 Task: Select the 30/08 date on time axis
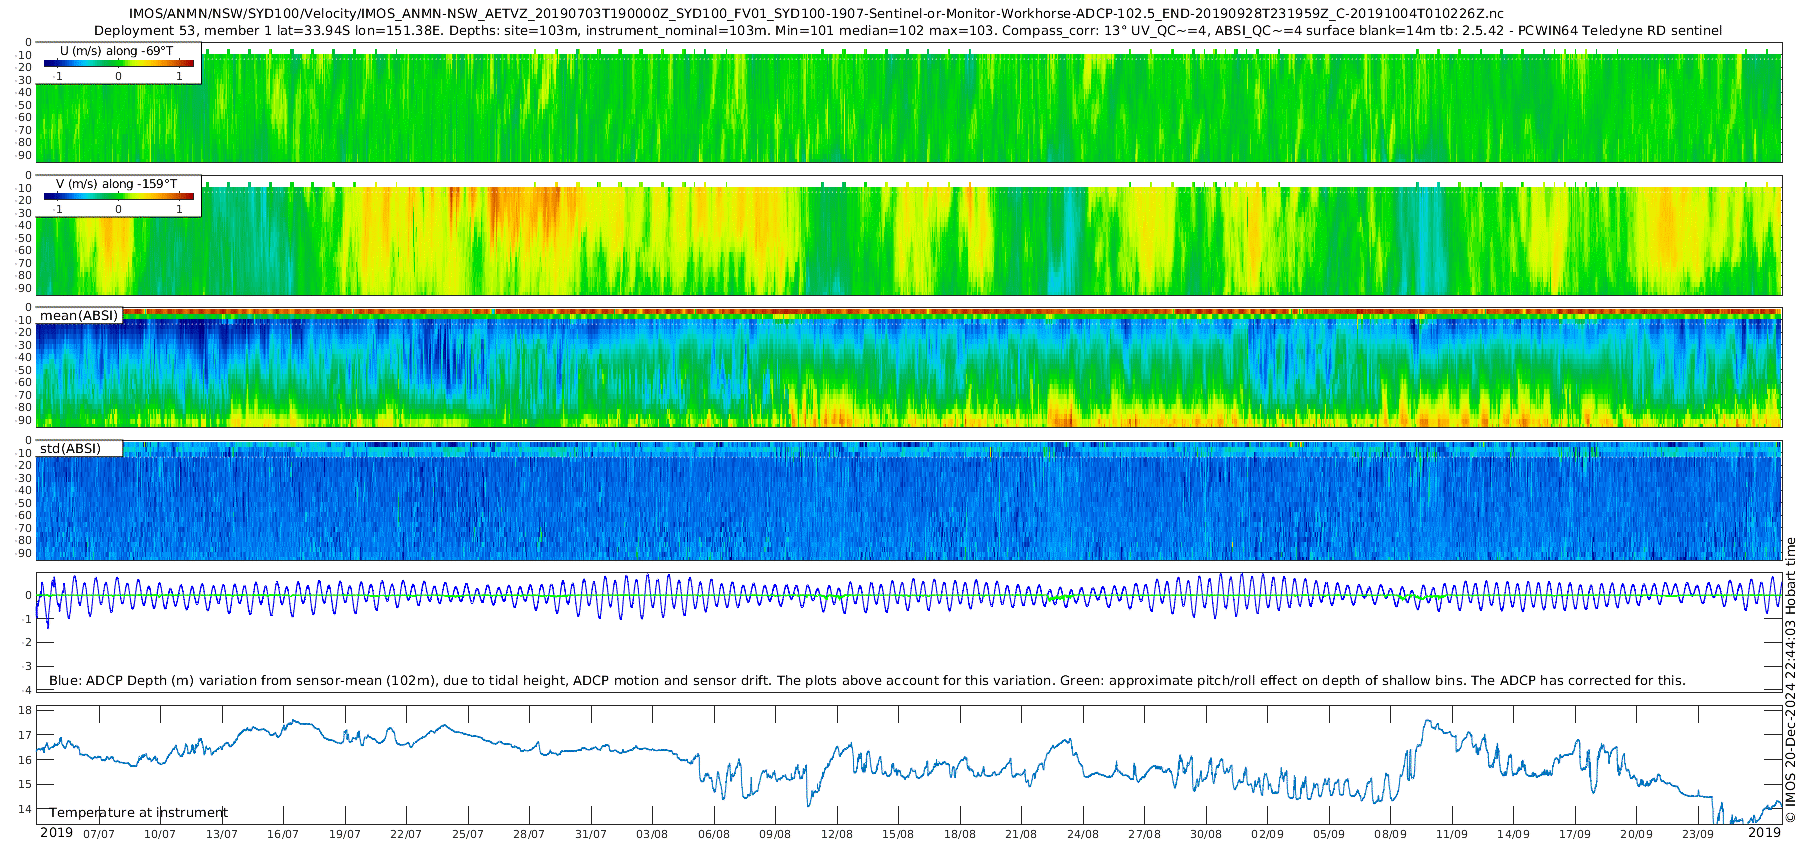coord(1206,834)
